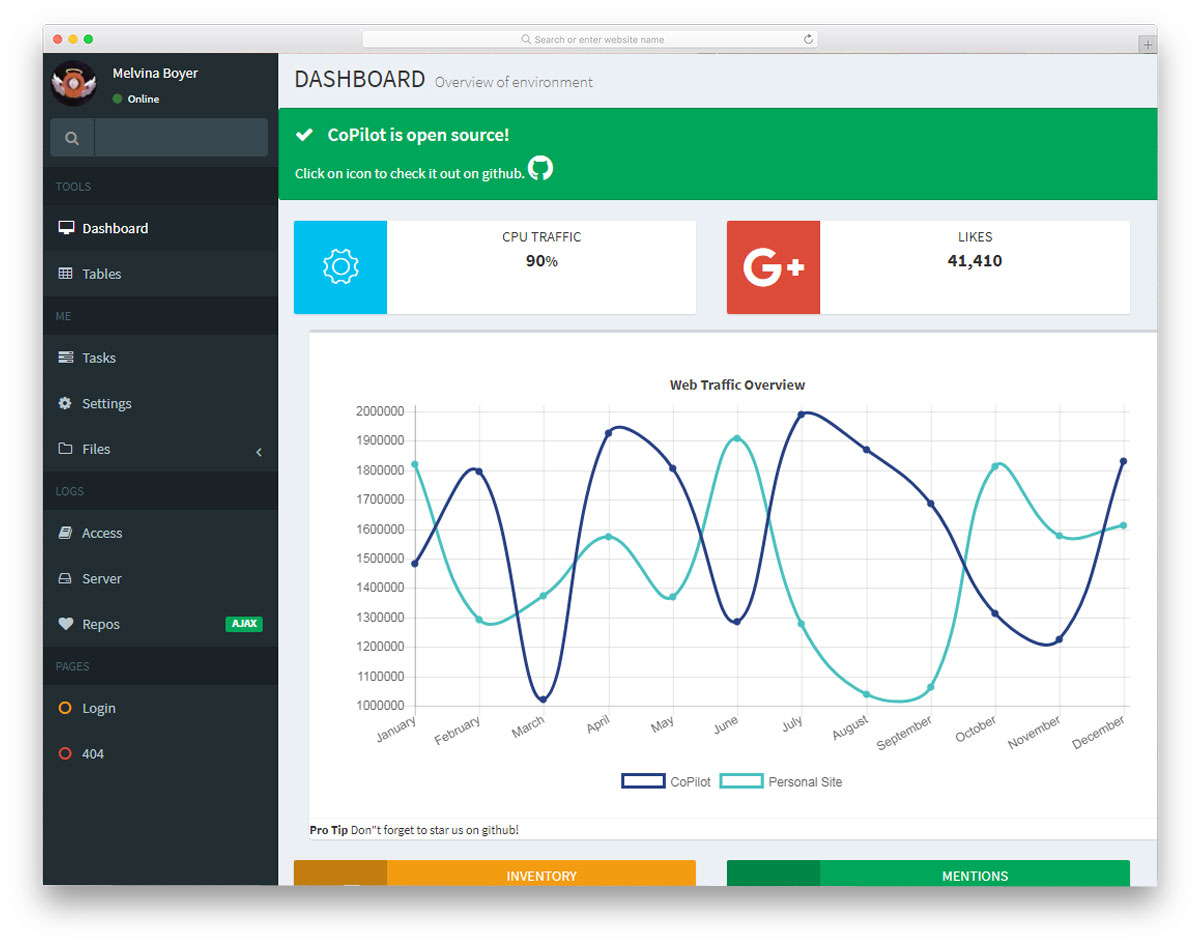Viewport: 1200px width, 946px height.
Task: Expand the Files submenu chevron
Action: (259, 452)
